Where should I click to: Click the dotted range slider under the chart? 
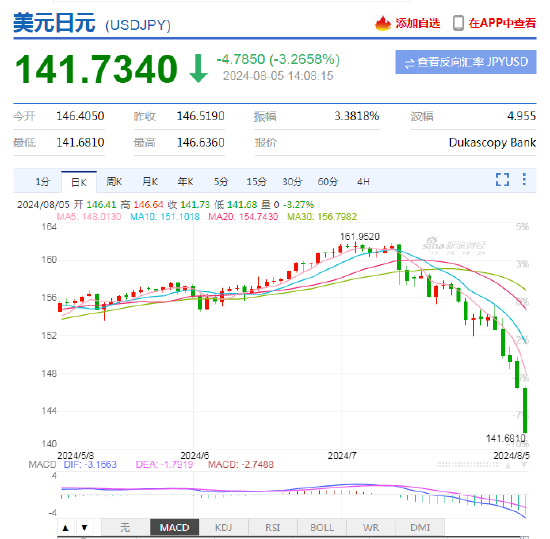tap(467, 465)
